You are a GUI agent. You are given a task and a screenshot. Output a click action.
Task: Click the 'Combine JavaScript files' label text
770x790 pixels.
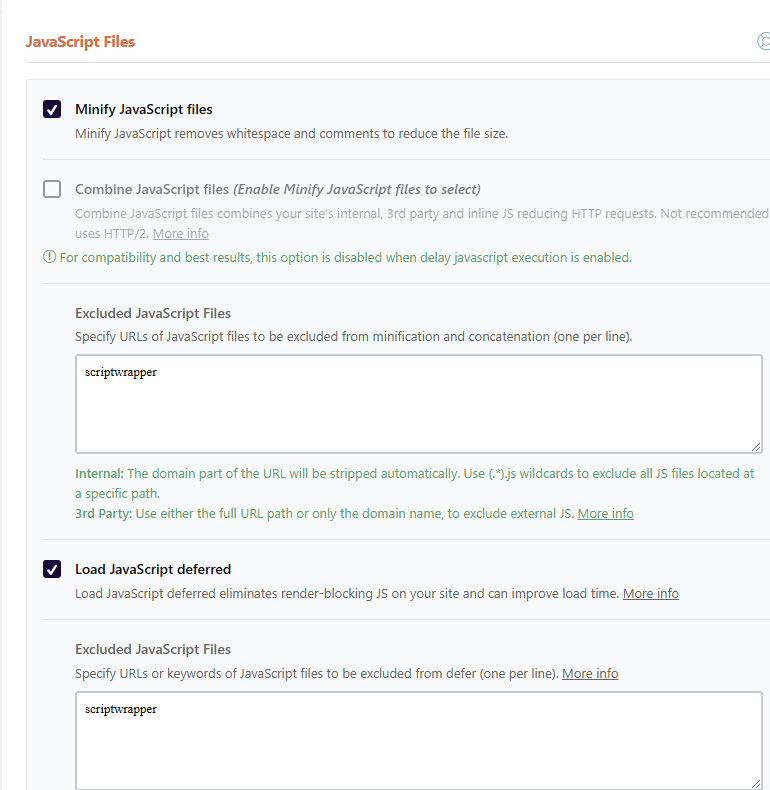pos(152,189)
